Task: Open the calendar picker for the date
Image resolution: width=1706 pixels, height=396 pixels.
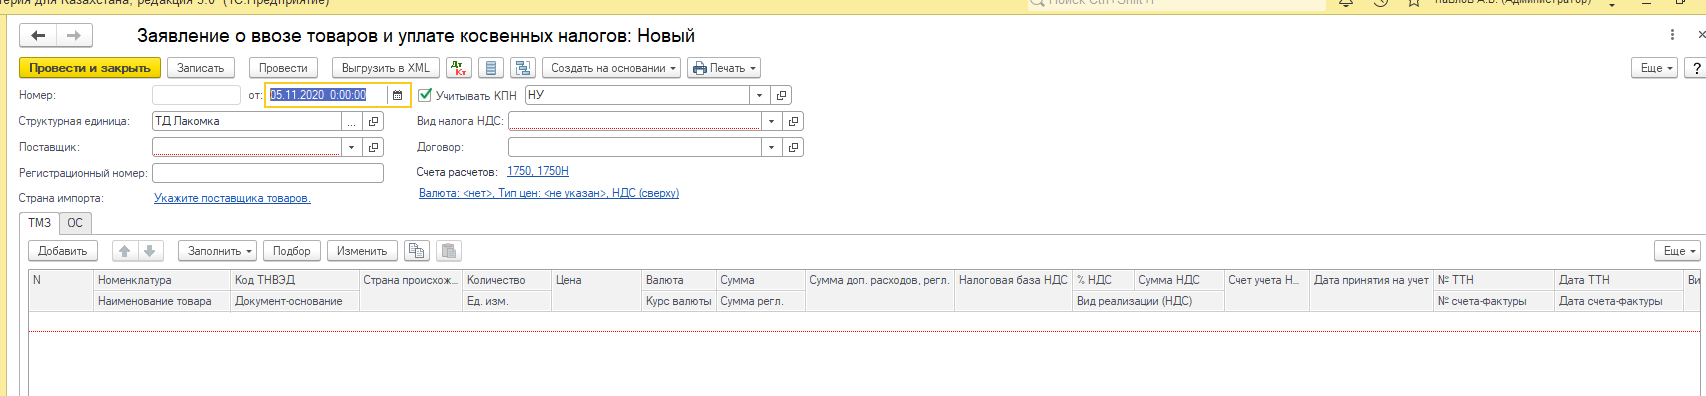Action: [397, 95]
